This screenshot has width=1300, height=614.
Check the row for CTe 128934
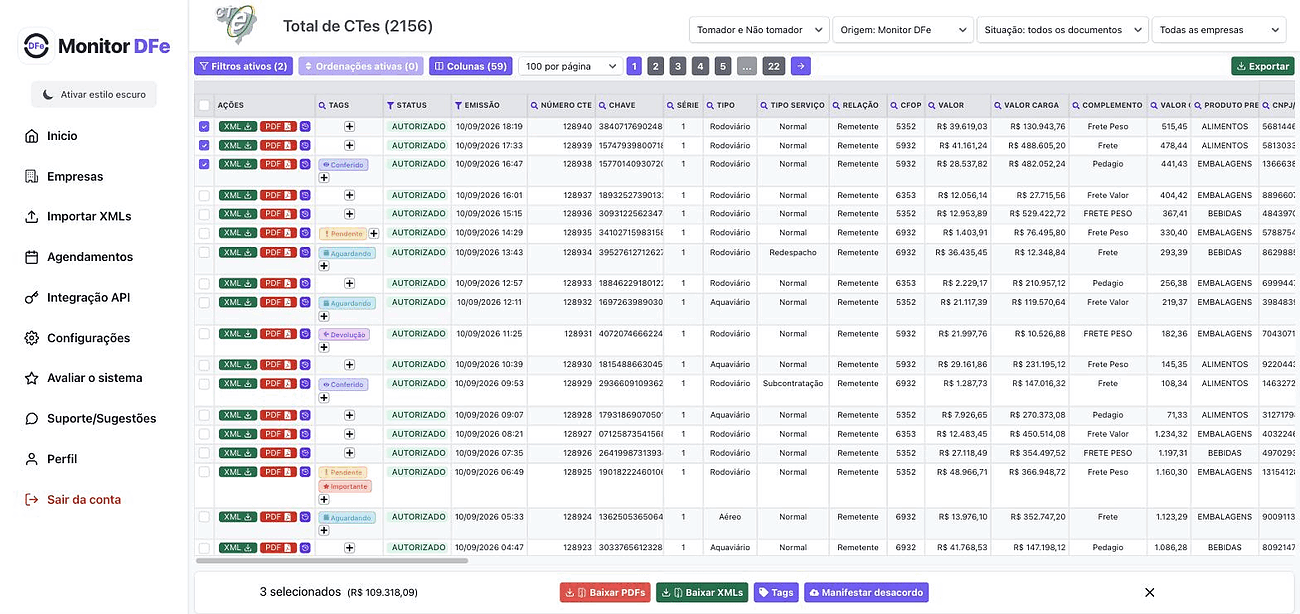tap(204, 252)
